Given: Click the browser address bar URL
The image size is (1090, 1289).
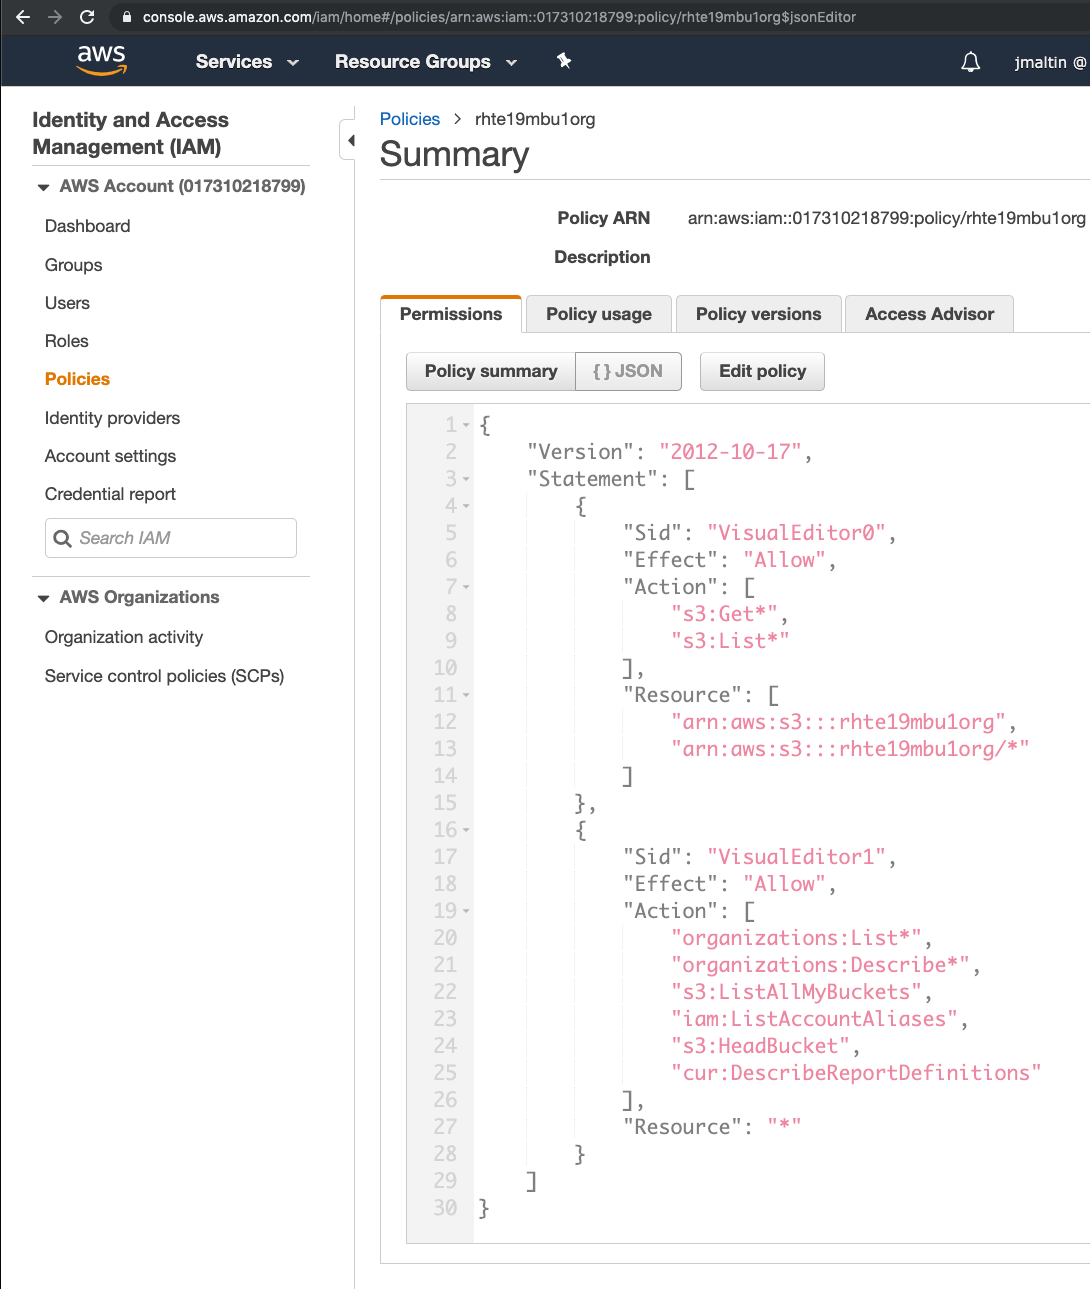Looking at the screenshot, I should [x=499, y=17].
